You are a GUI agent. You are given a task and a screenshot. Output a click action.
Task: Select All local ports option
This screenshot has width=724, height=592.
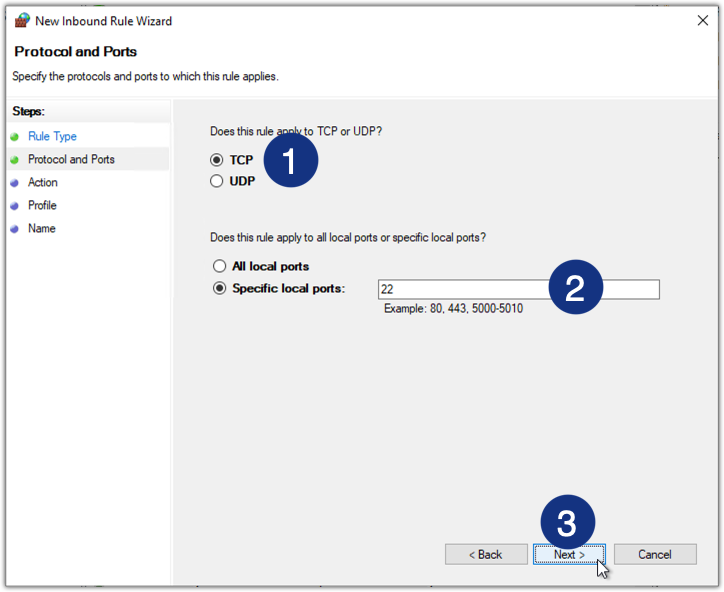219,267
